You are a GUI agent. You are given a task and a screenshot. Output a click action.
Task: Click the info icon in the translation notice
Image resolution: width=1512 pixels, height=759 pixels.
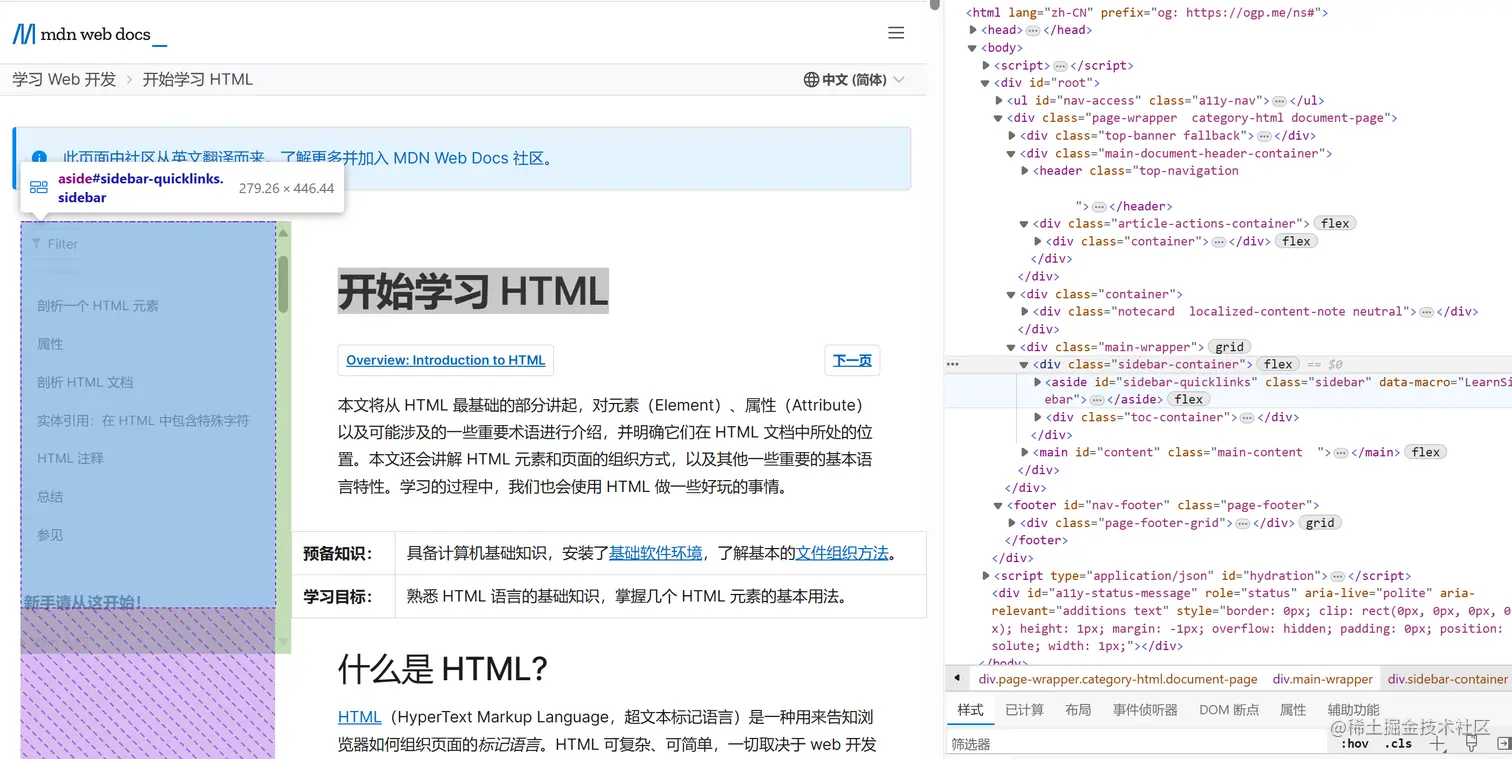[x=39, y=158]
